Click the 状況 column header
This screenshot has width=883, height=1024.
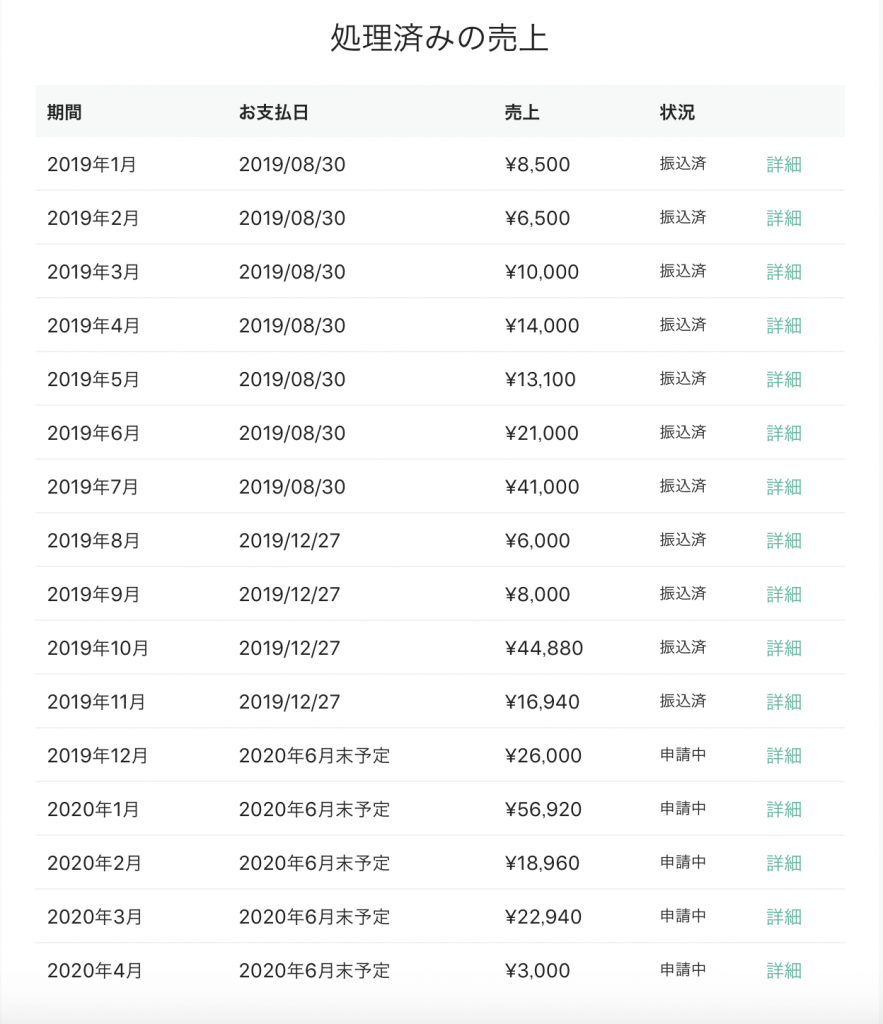[677, 112]
